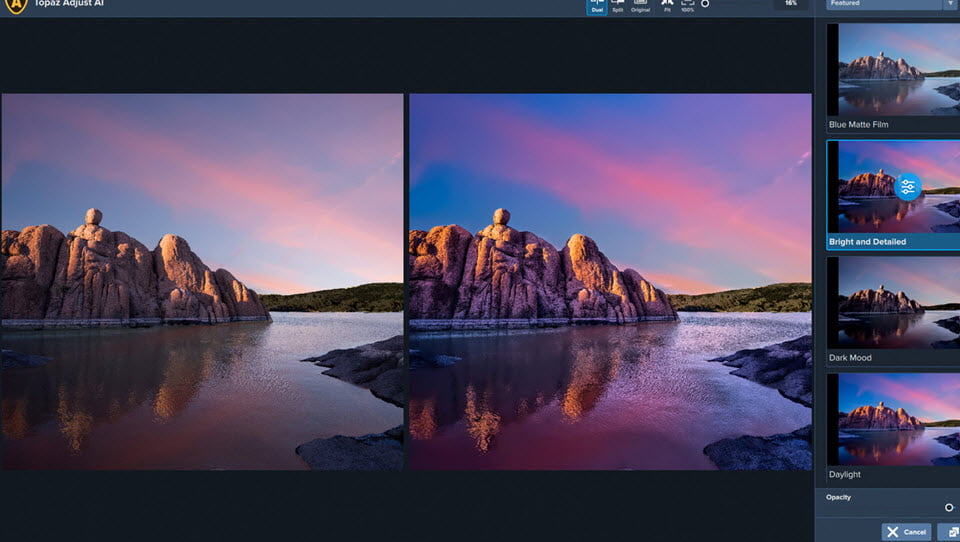Click the Daylight preset label
This screenshot has height=542, width=960.
click(x=844, y=474)
